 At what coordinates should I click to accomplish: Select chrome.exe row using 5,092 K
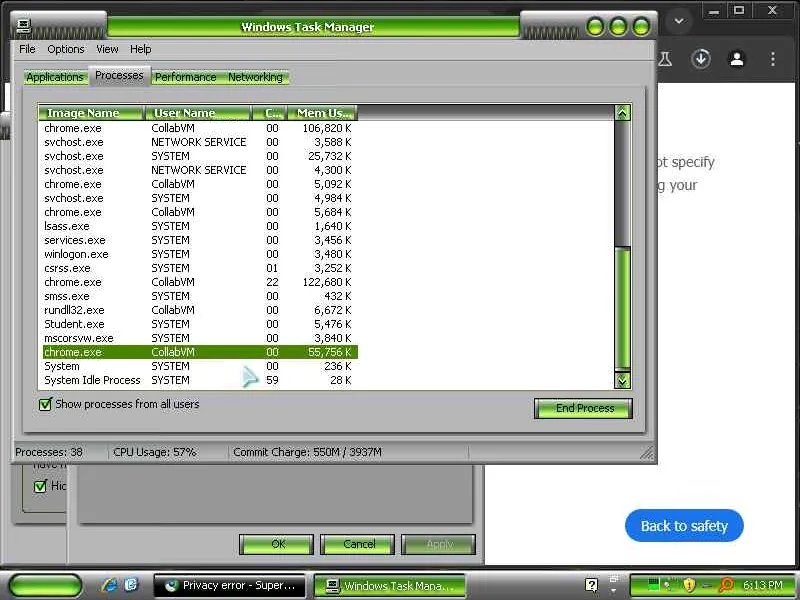[200, 184]
